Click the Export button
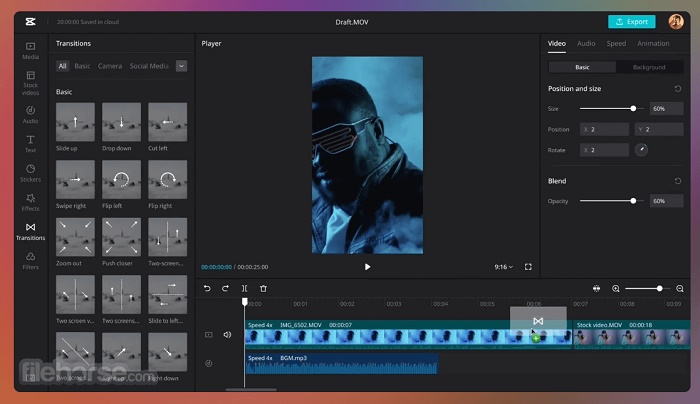The image size is (700, 404). click(631, 21)
